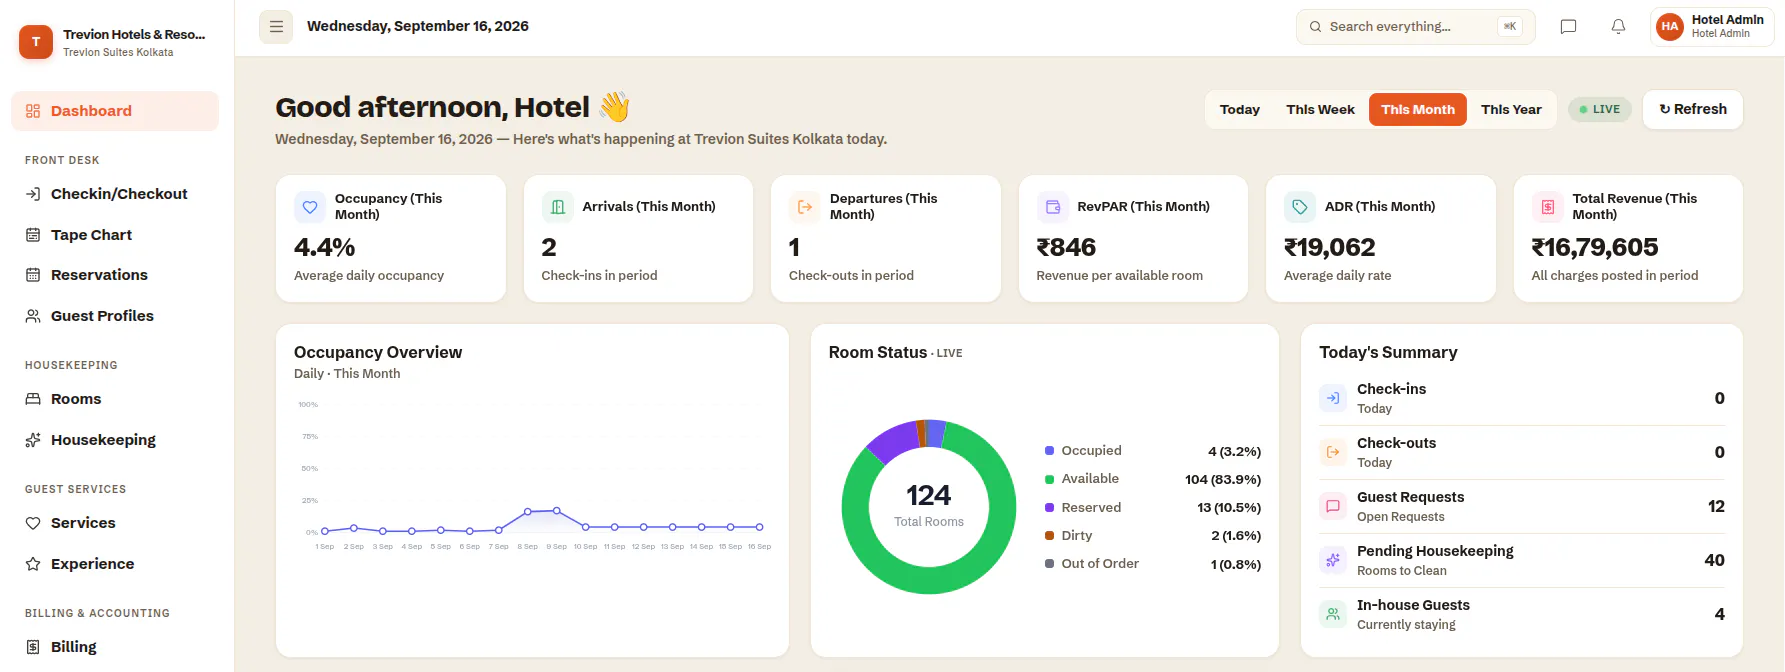The image size is (1785, 672).
Task: Open the notifications bell icon
Action: (x=1618, y=27)
